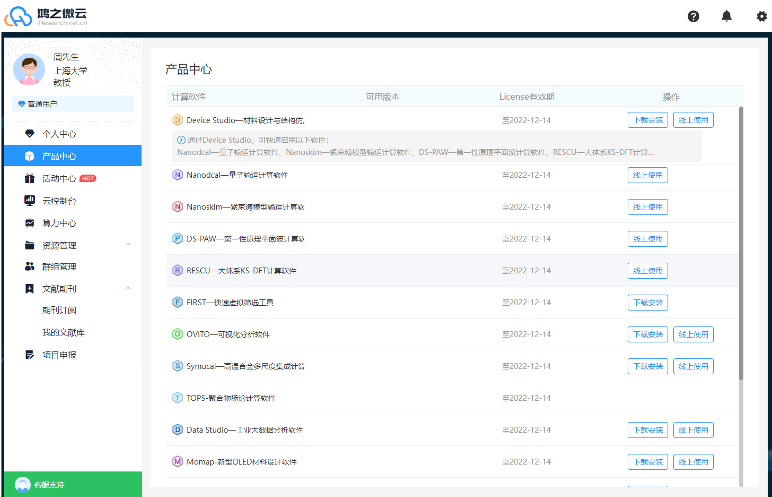This screenshot has width=772, height=497.
Task: Select 项目申报 in the sidebar
Action: [58, 354]
